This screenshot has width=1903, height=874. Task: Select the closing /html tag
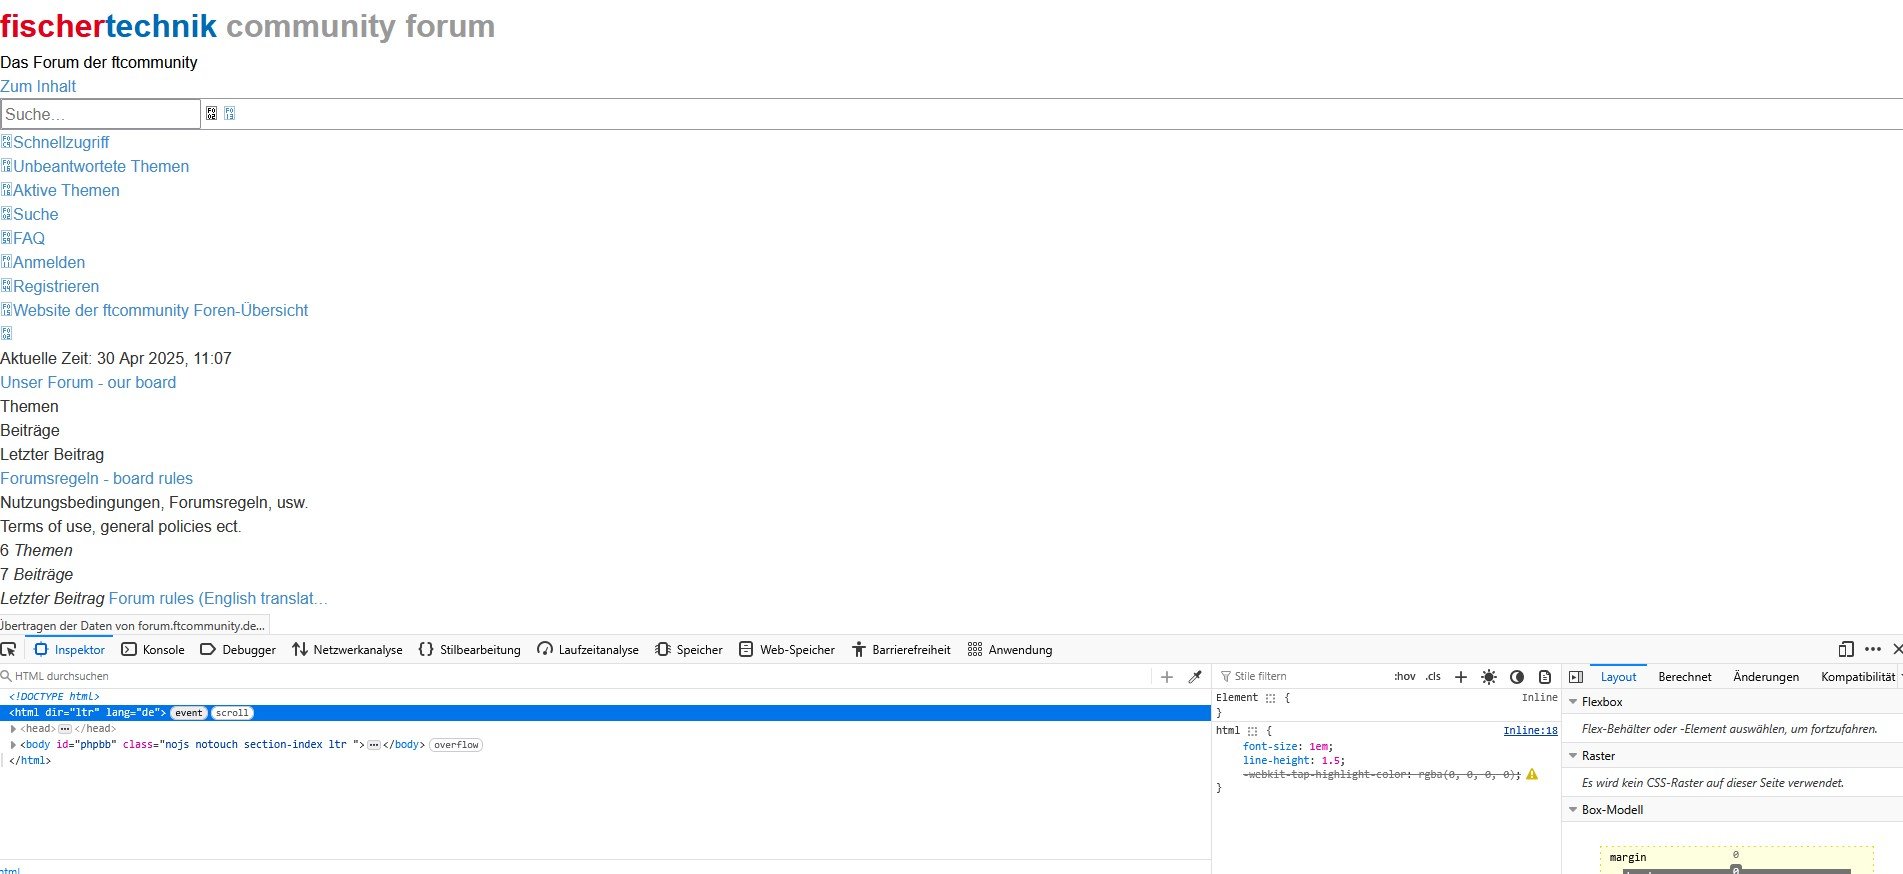point(30,761)
